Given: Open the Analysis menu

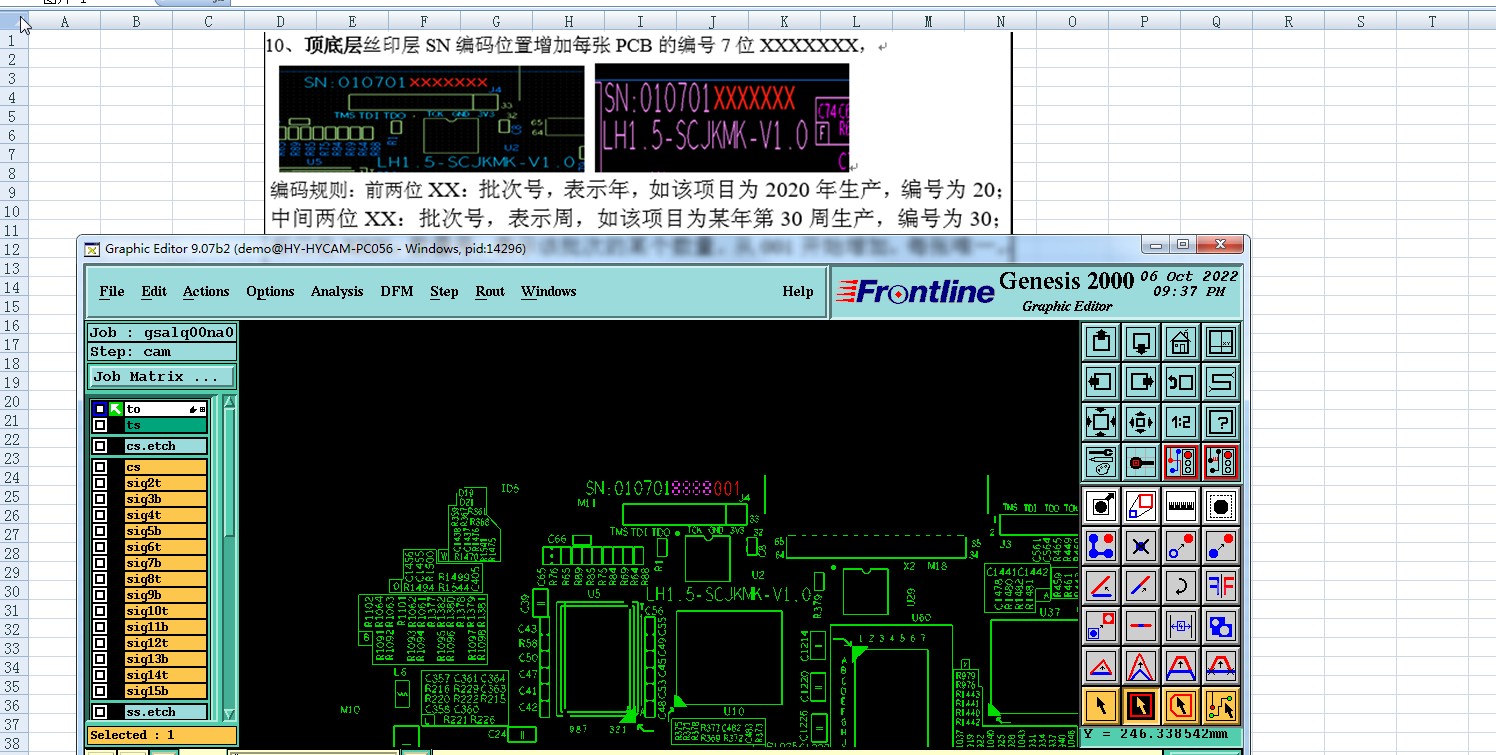Looking at the screenshot, I should coord(337,291).
